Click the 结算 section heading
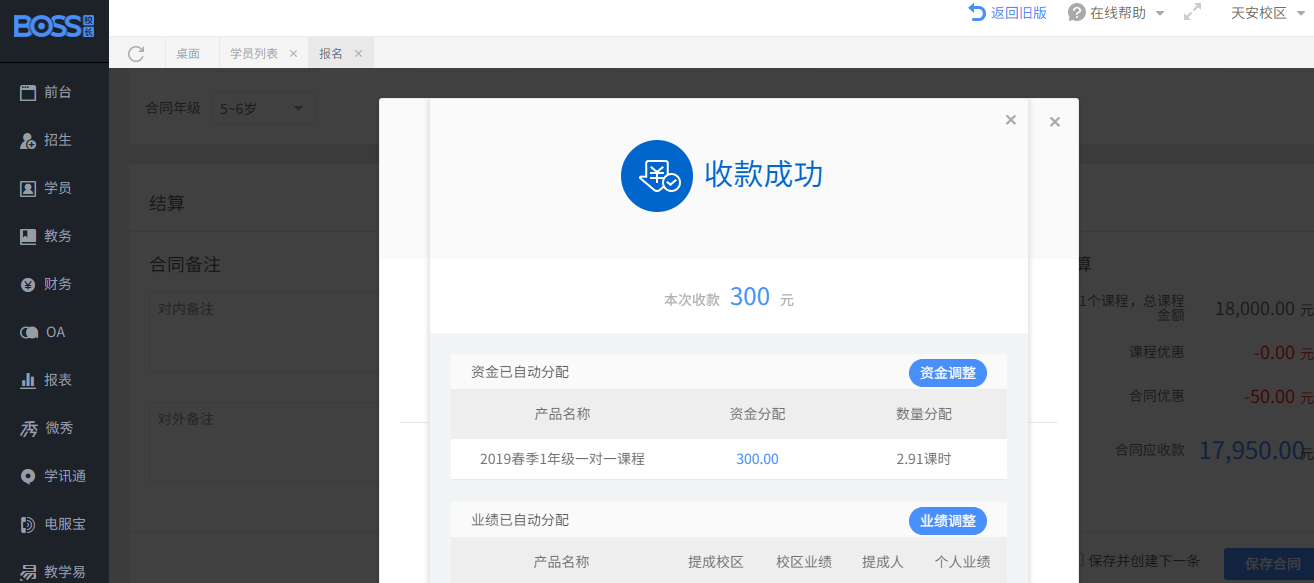The height and width of the screenshot is (583, 1314). (x=167, y=203)
